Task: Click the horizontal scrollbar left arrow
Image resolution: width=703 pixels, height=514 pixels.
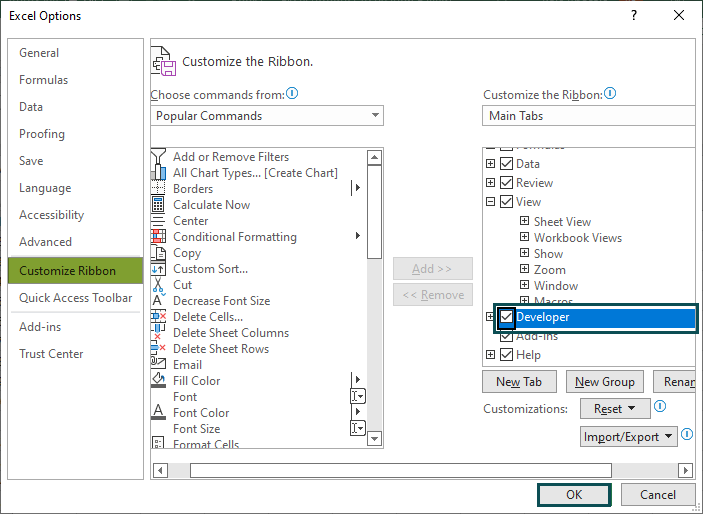Action: (x=160, y=470)
